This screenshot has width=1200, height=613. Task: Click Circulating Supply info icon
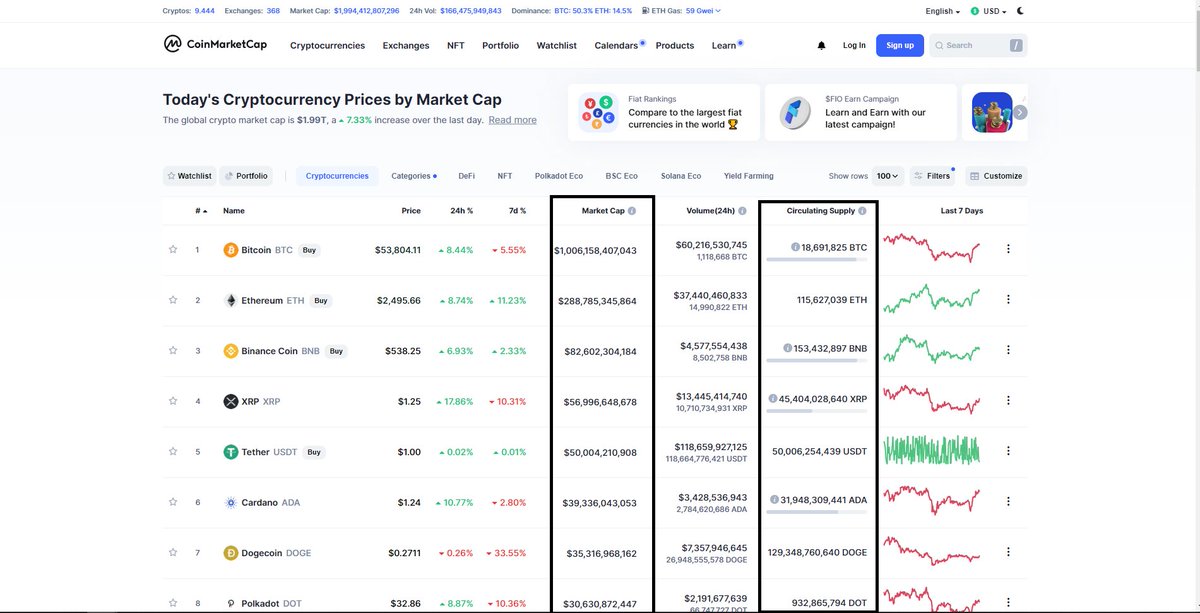[862, 211]
